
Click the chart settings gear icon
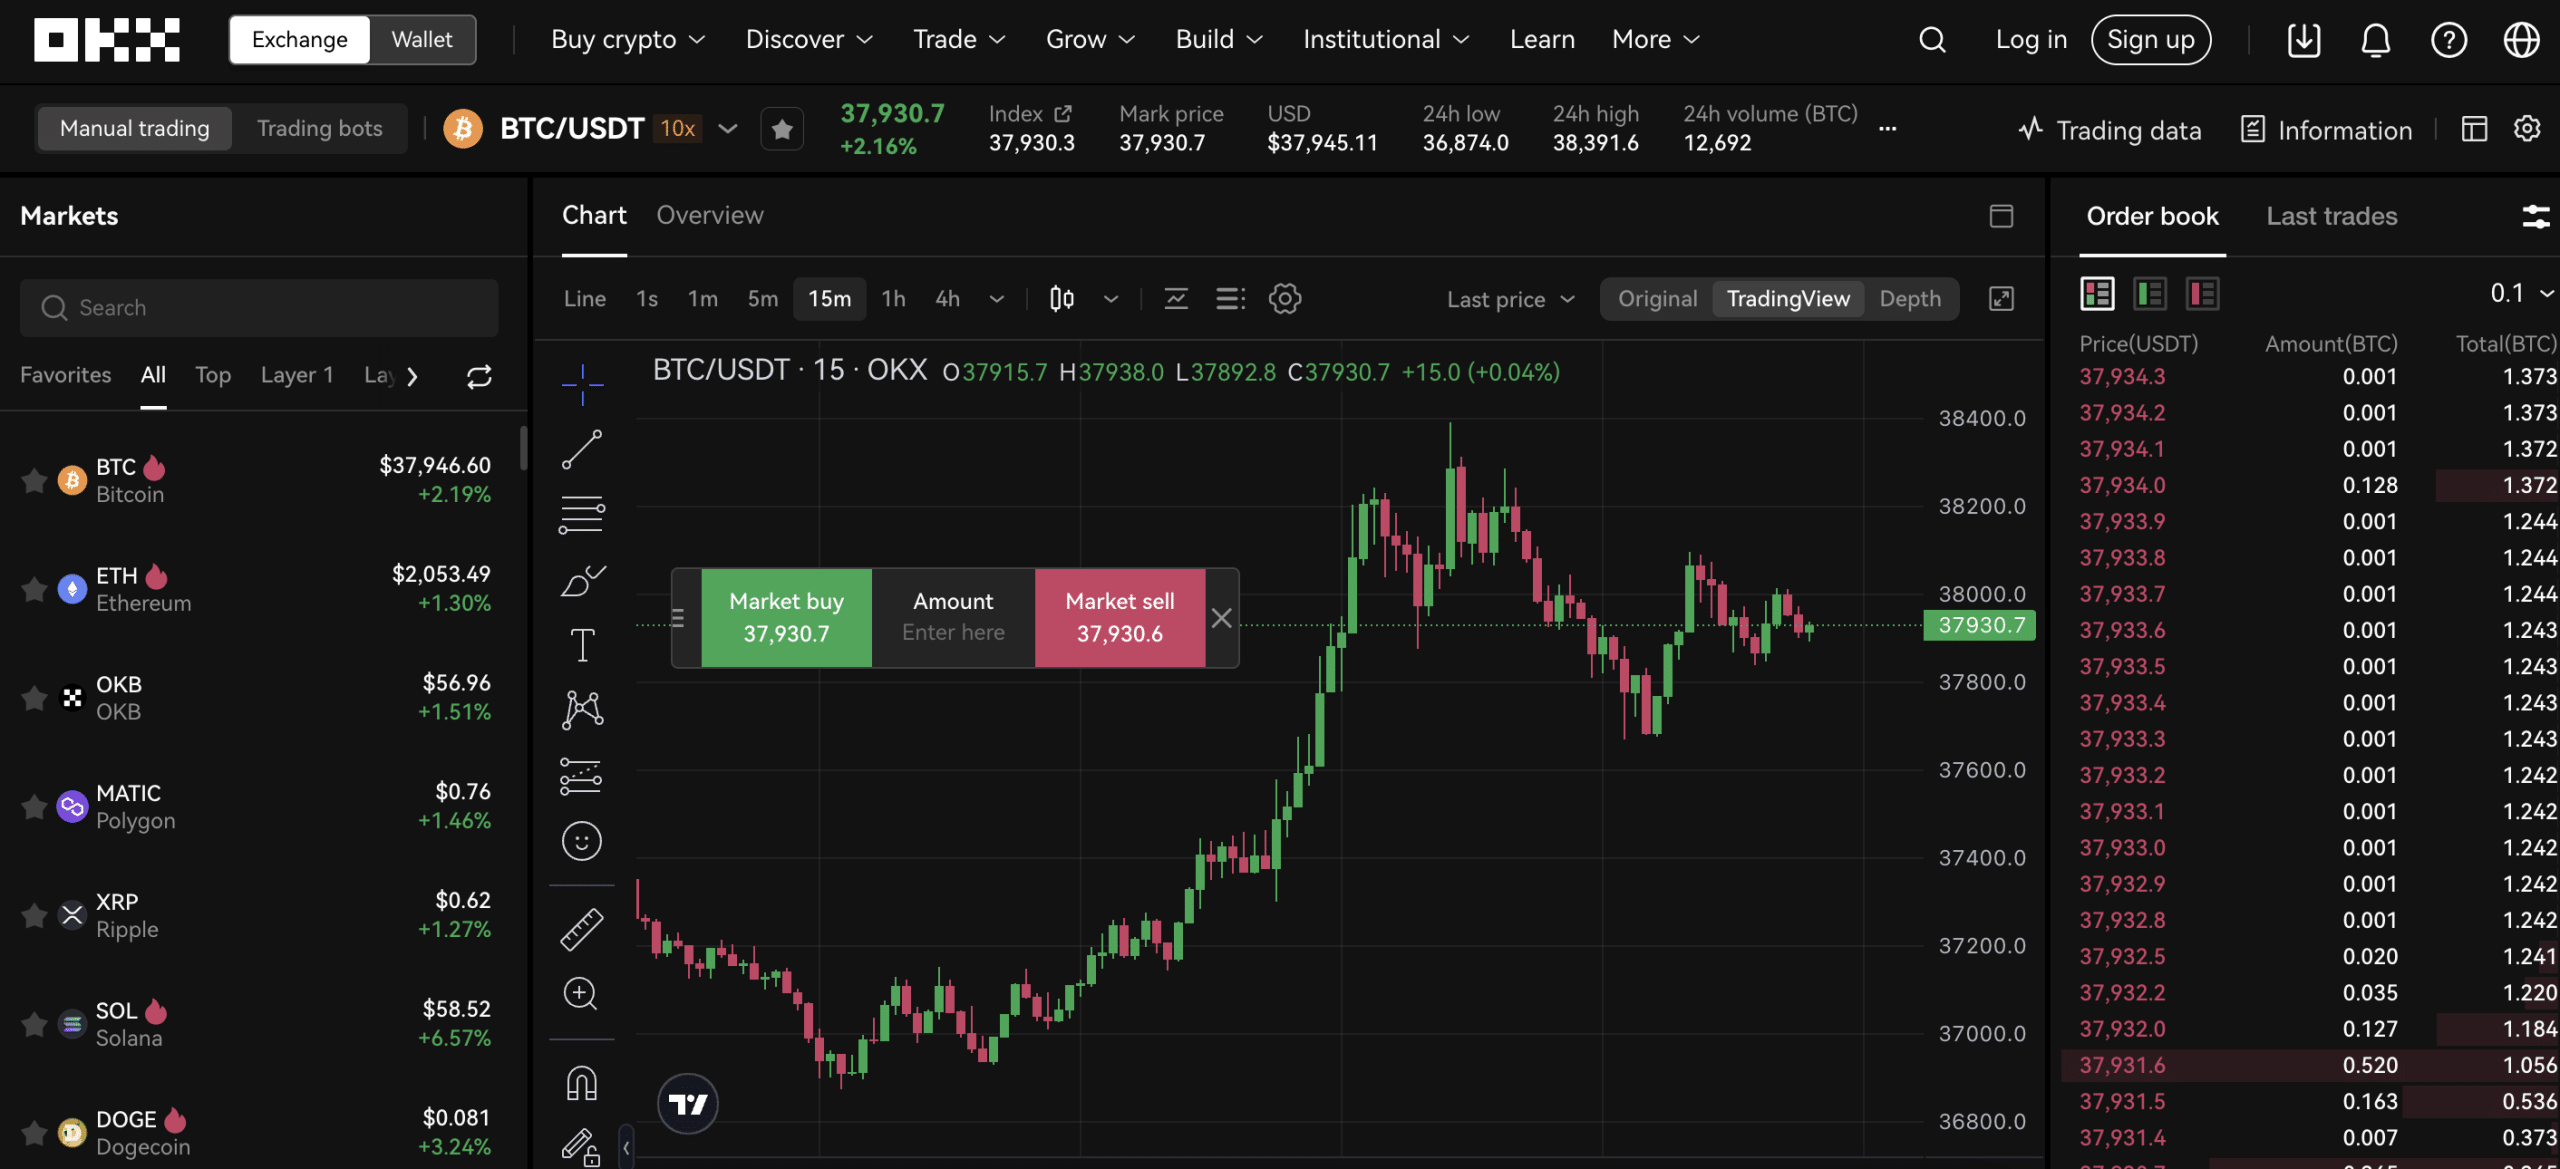(x=1285, y=297)
